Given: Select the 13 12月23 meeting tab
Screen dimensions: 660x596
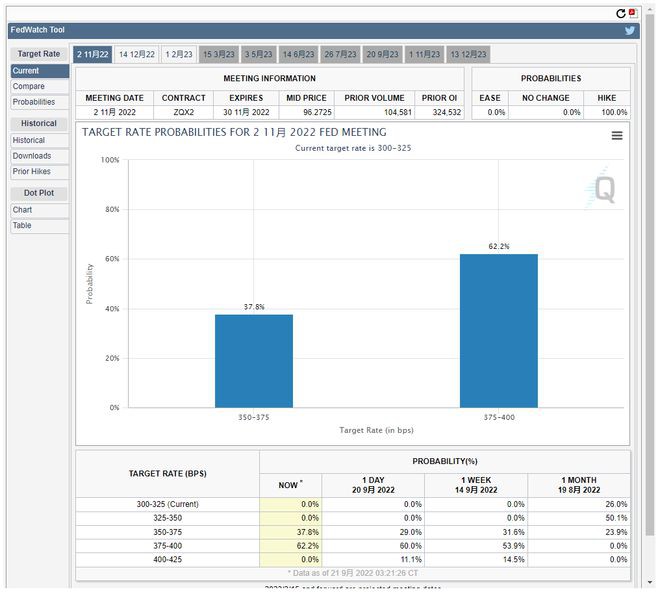Looking at the screenshot, I should (468, 54).
